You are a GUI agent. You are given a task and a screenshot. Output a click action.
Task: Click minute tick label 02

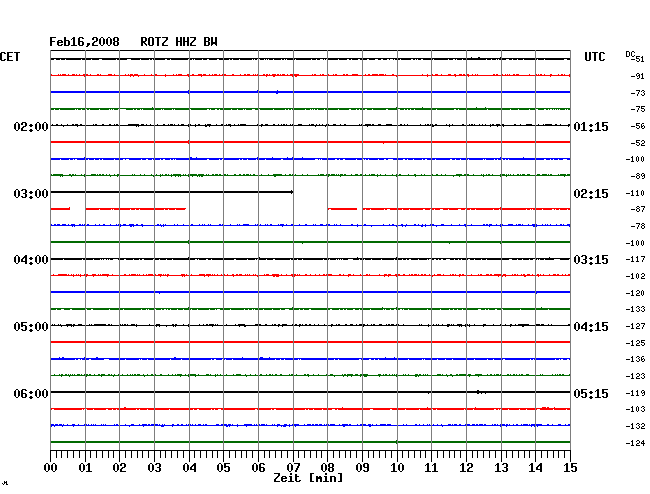[x=119, y=467]
